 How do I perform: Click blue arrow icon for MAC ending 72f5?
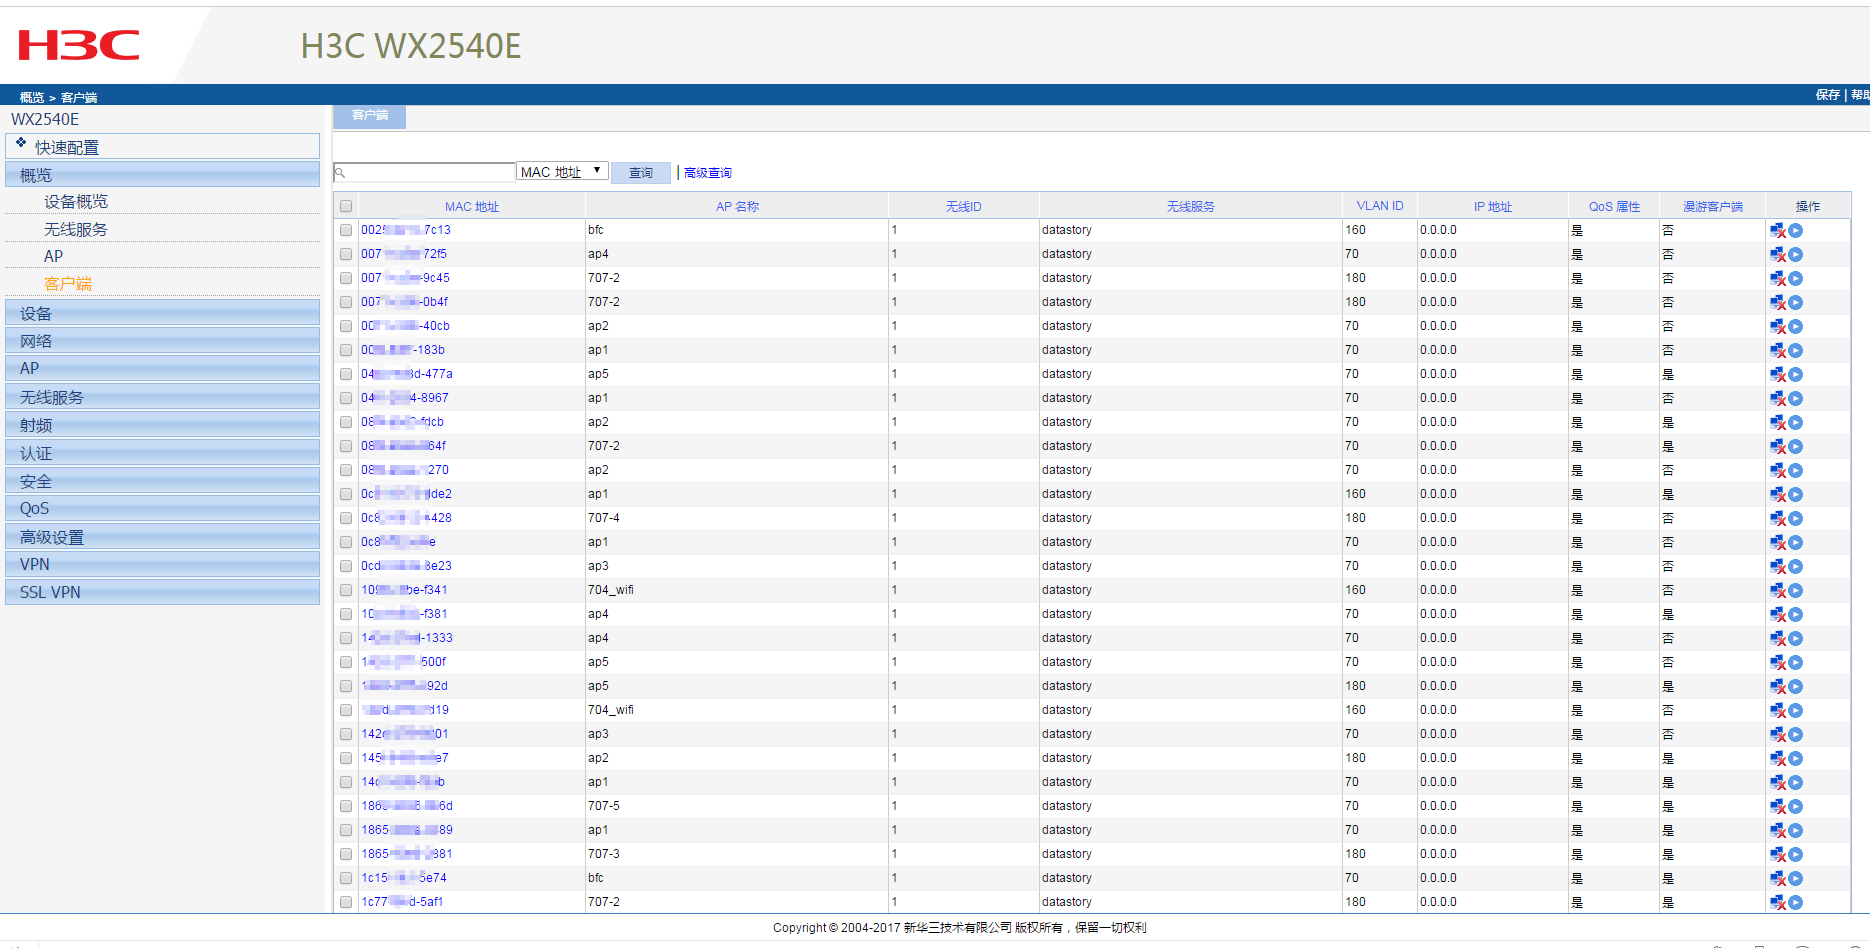[1796, 255]
